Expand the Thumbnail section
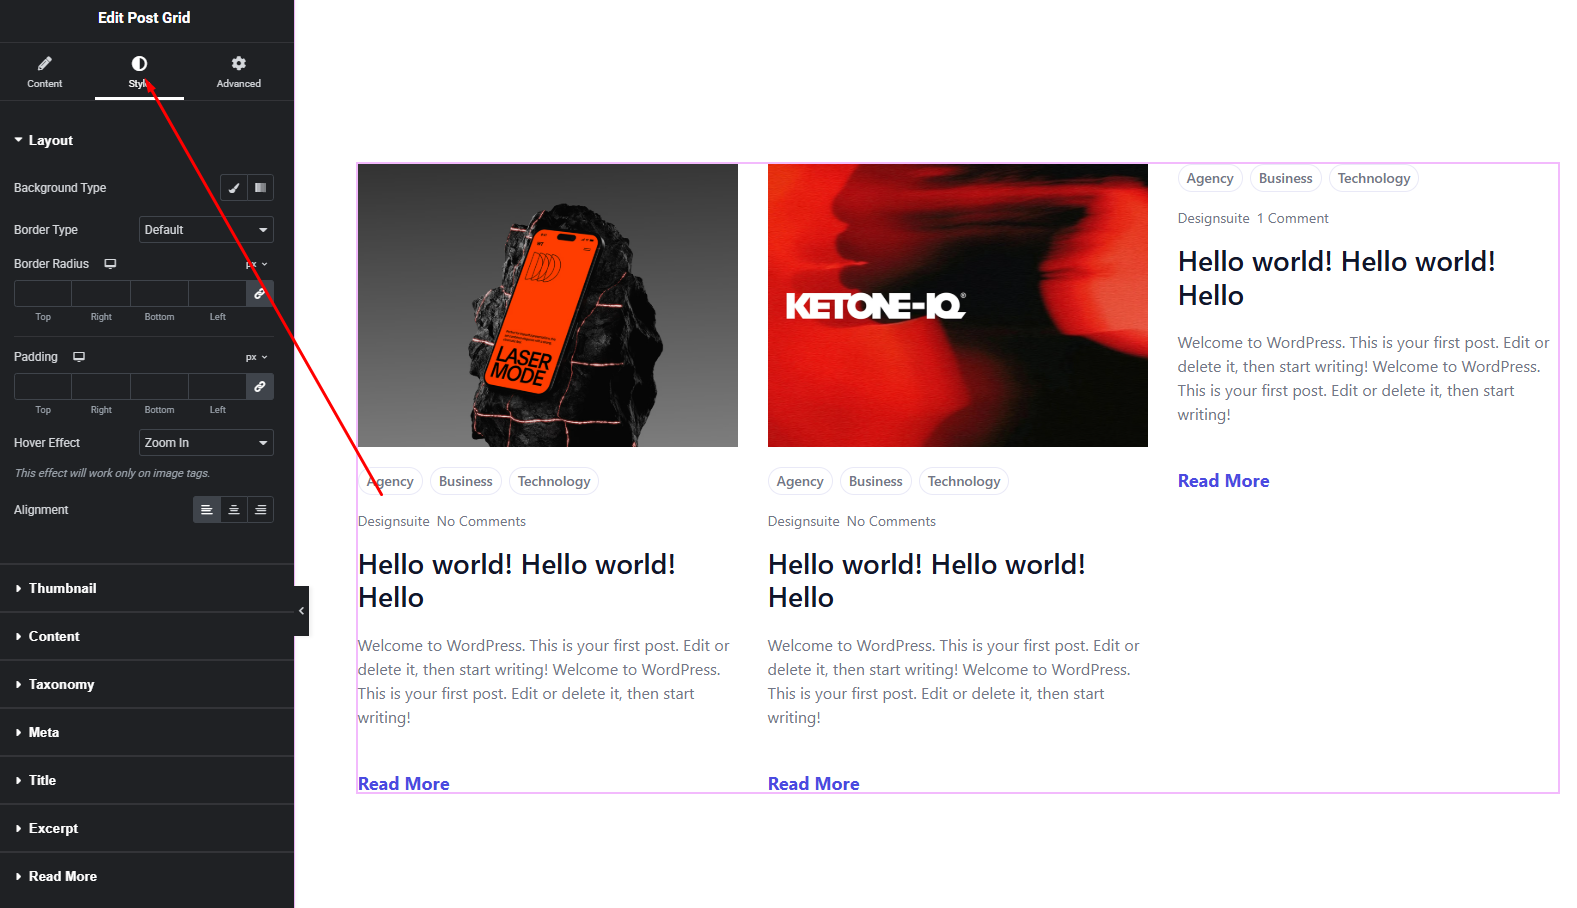 pos(62,588)
